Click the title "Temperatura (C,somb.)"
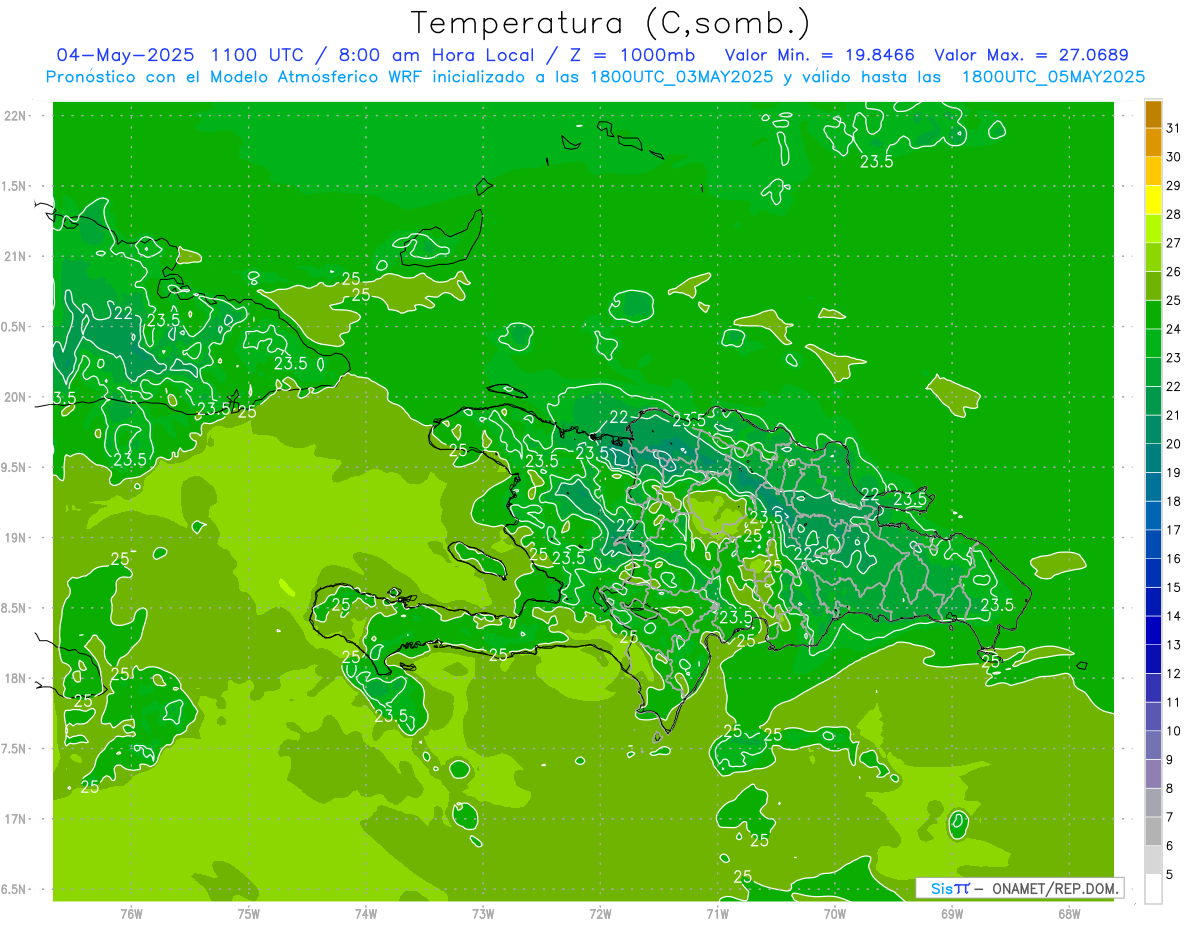 pyautogui.click(x=611, y=23)
